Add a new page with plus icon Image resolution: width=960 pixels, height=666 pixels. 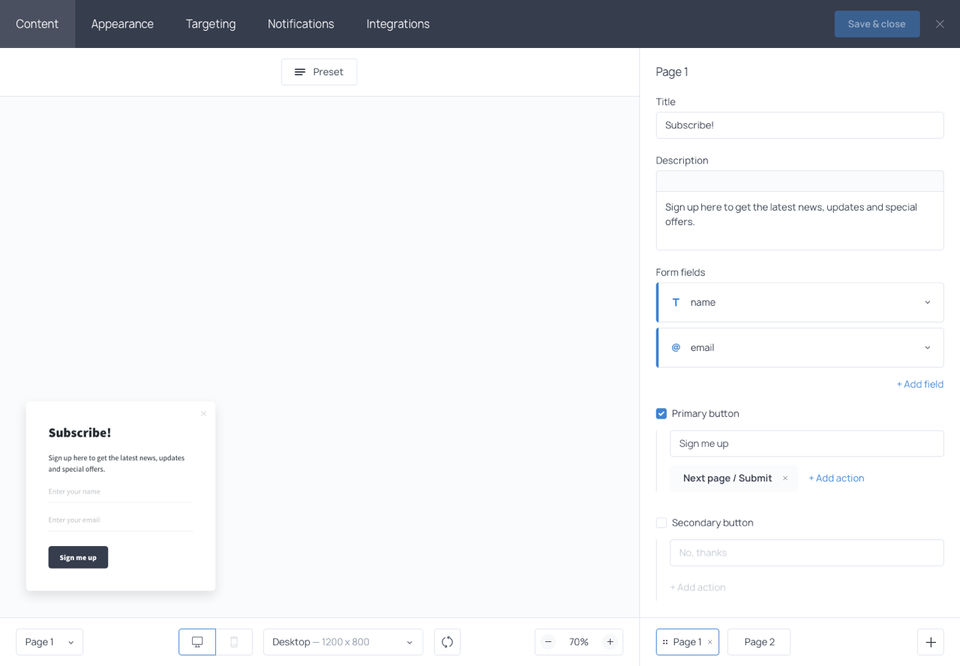click(931, 642)
